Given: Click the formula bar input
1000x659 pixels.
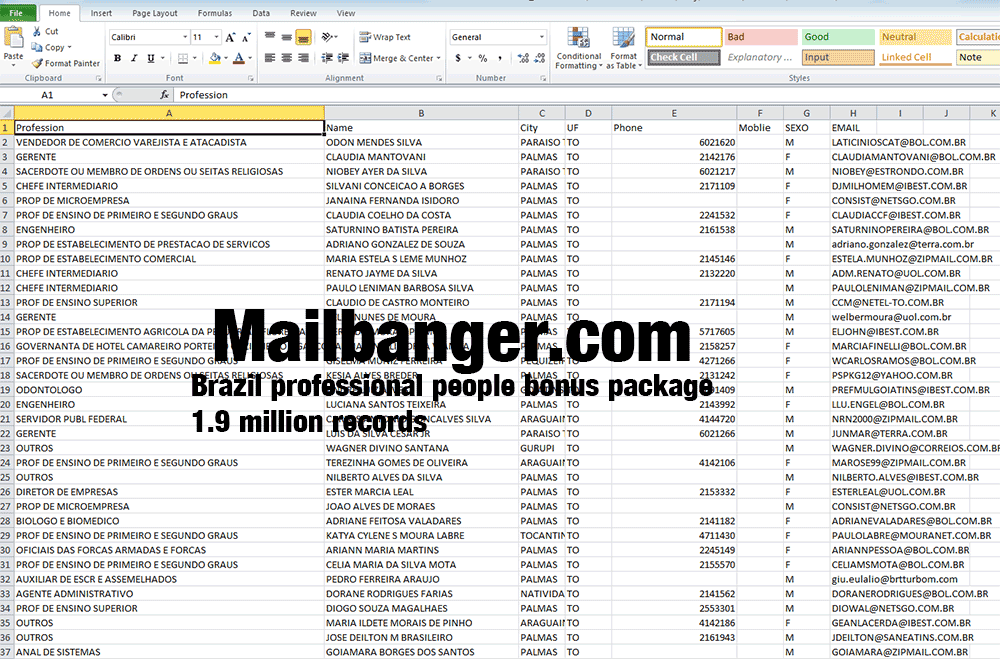Looking at the screenshot, I should pos(587,95).
